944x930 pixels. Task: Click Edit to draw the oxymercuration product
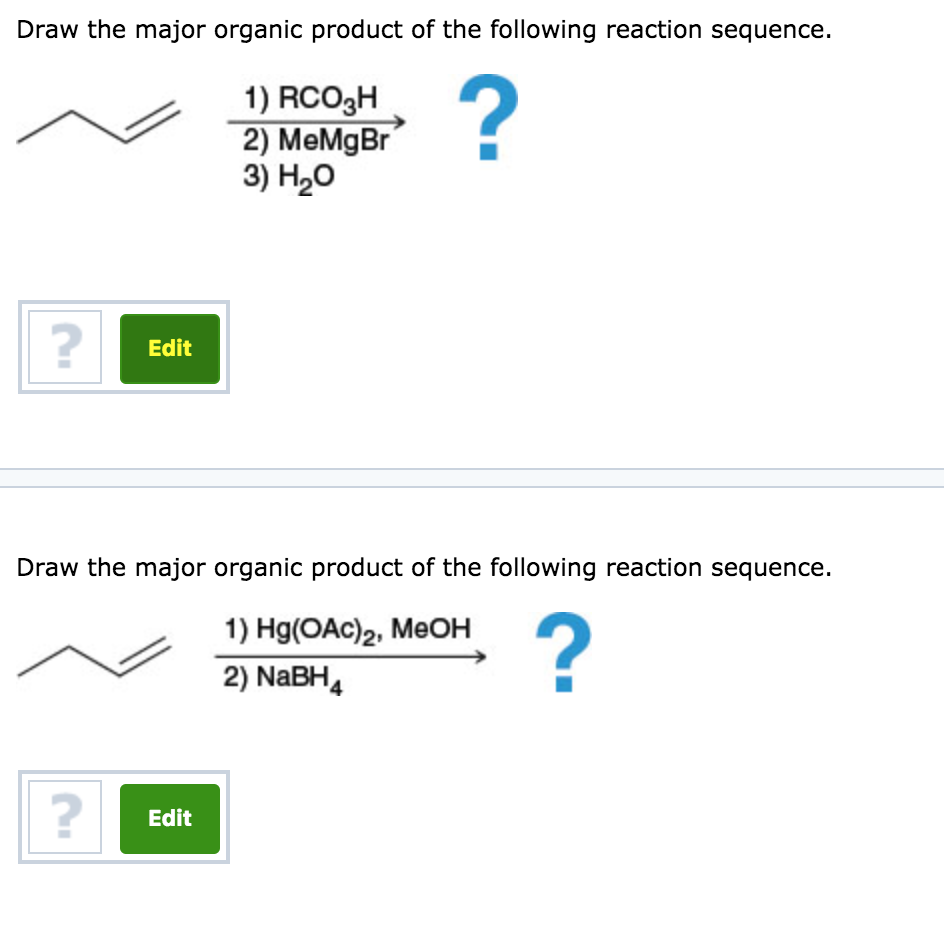click(x=169, y=818)
